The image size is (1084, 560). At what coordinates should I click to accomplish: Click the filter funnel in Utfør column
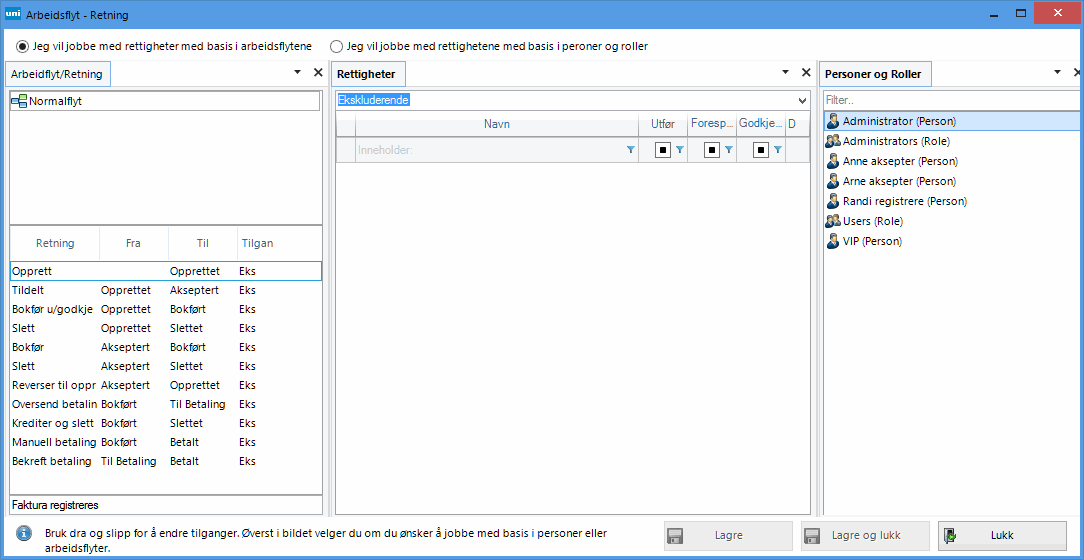679,150
